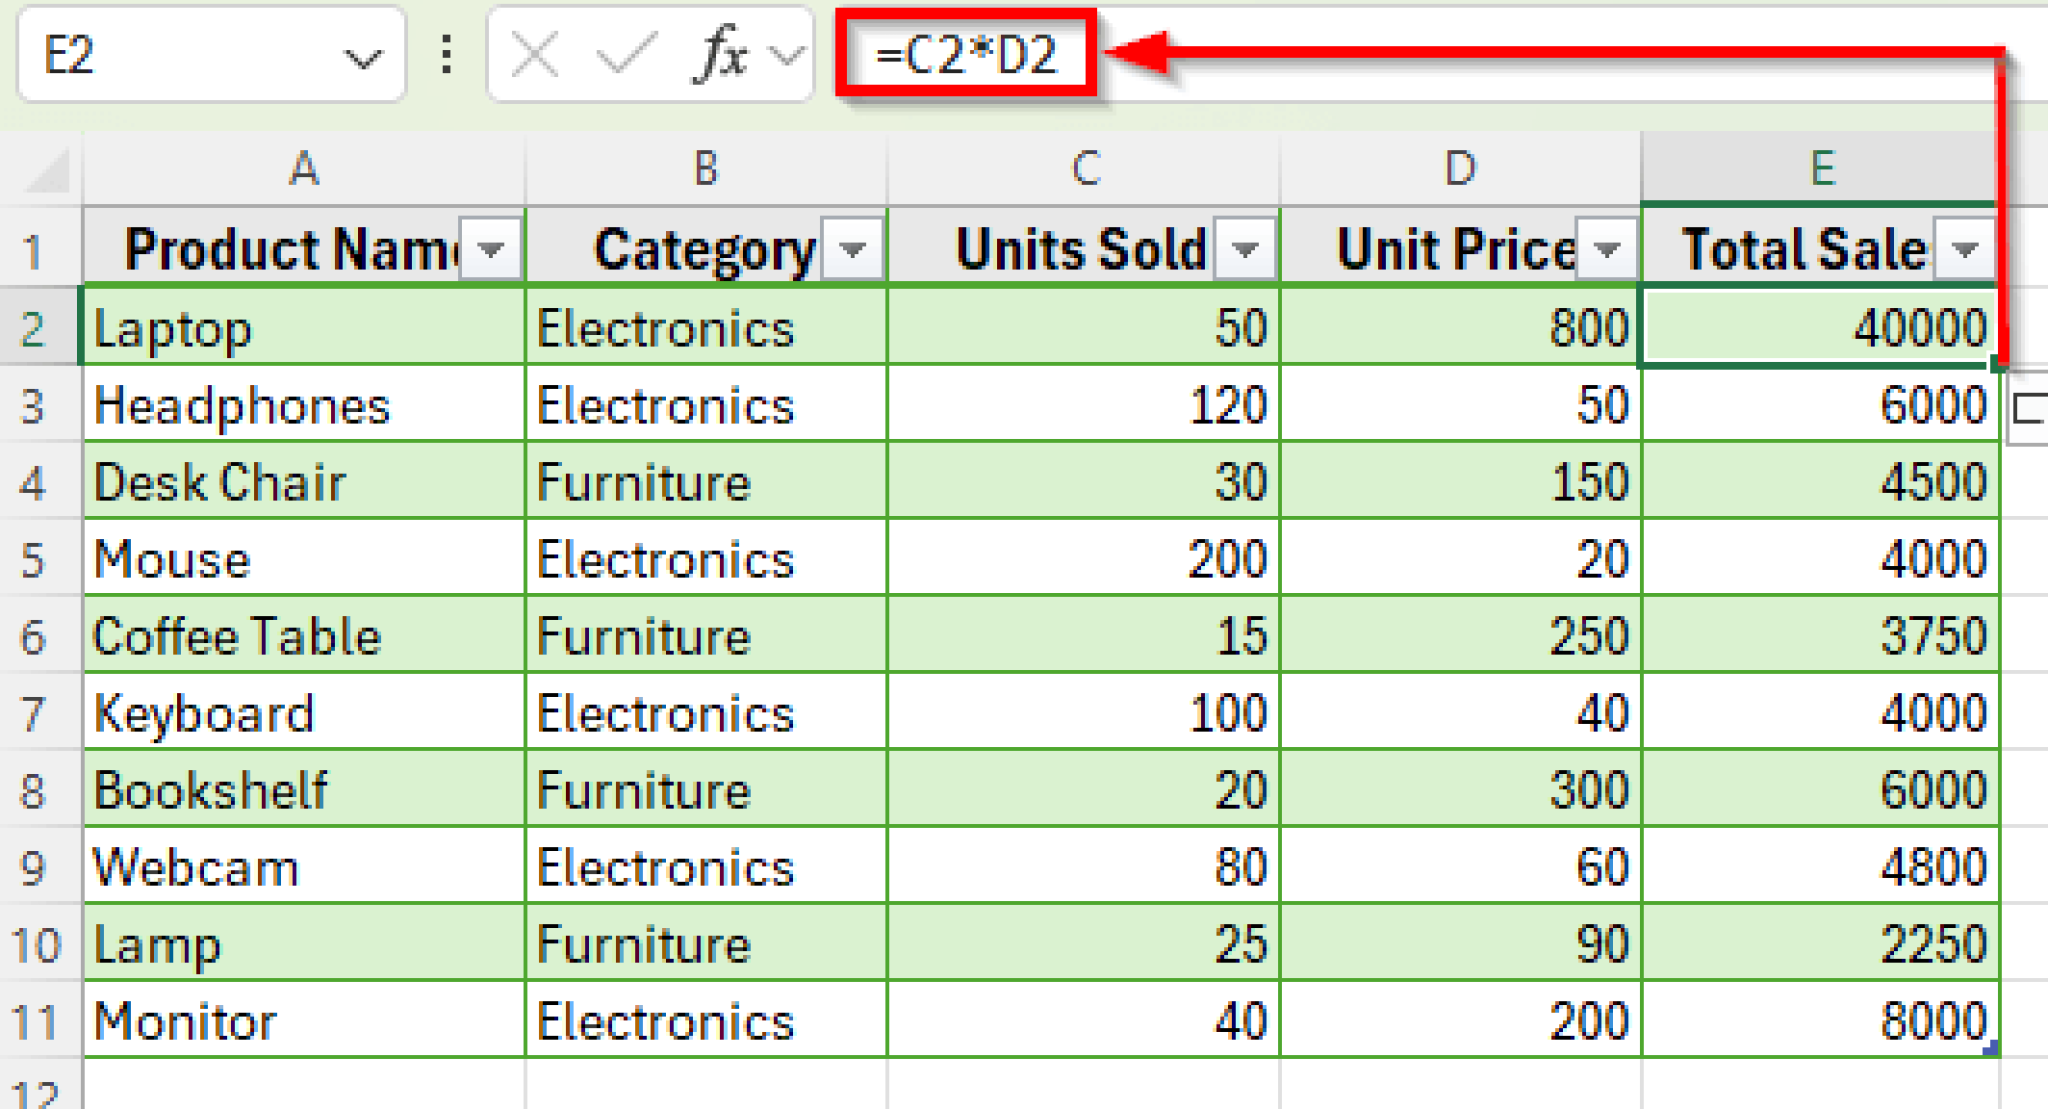The width and height of the screenshot is (2048, 1109).
Task: Click the Cancel (X) icon beside formula bar
Action: coord(535,55)
